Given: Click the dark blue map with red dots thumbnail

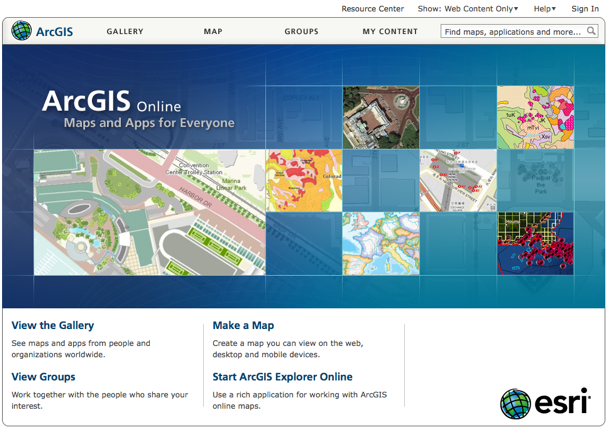Looking at the screenshot, I should click(x=535, y=244).
